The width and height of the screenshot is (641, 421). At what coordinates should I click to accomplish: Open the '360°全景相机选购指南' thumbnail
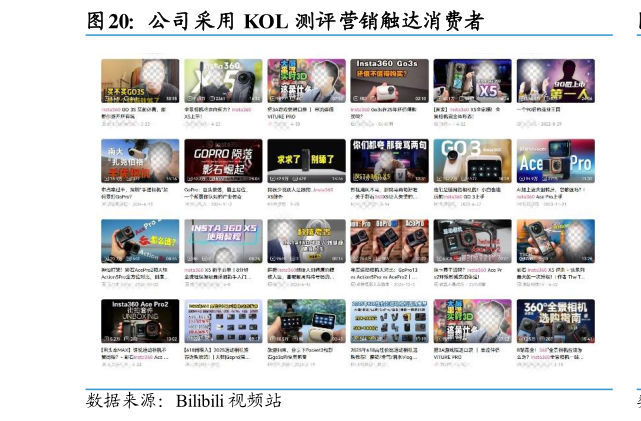[x=556, y=321]
